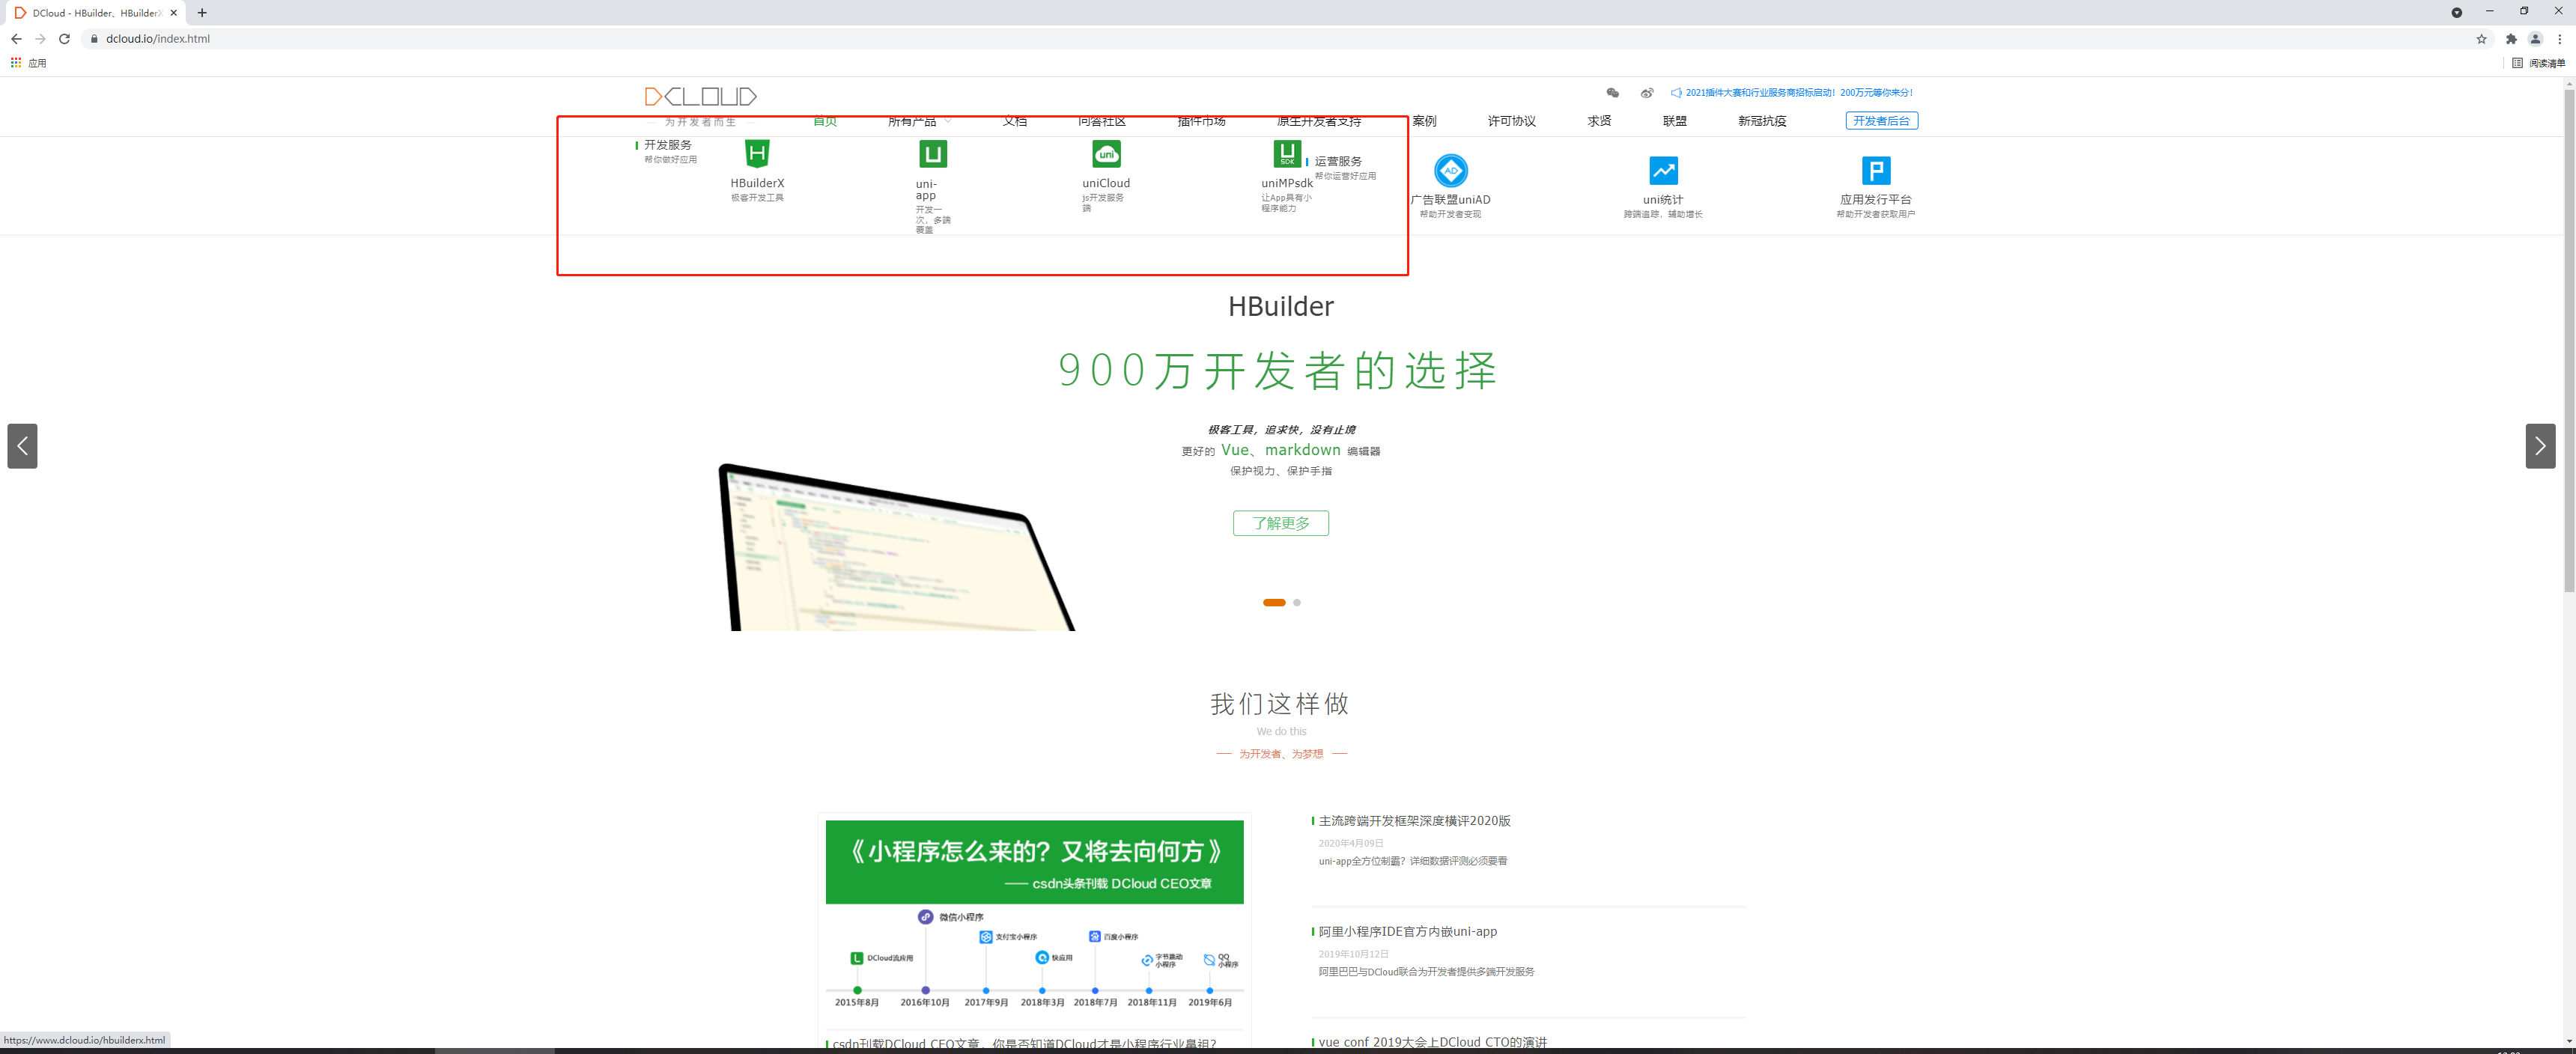Select the second carousel indicator dot
This screenshot has width=2576, height=1054.
pos(1297,603)
